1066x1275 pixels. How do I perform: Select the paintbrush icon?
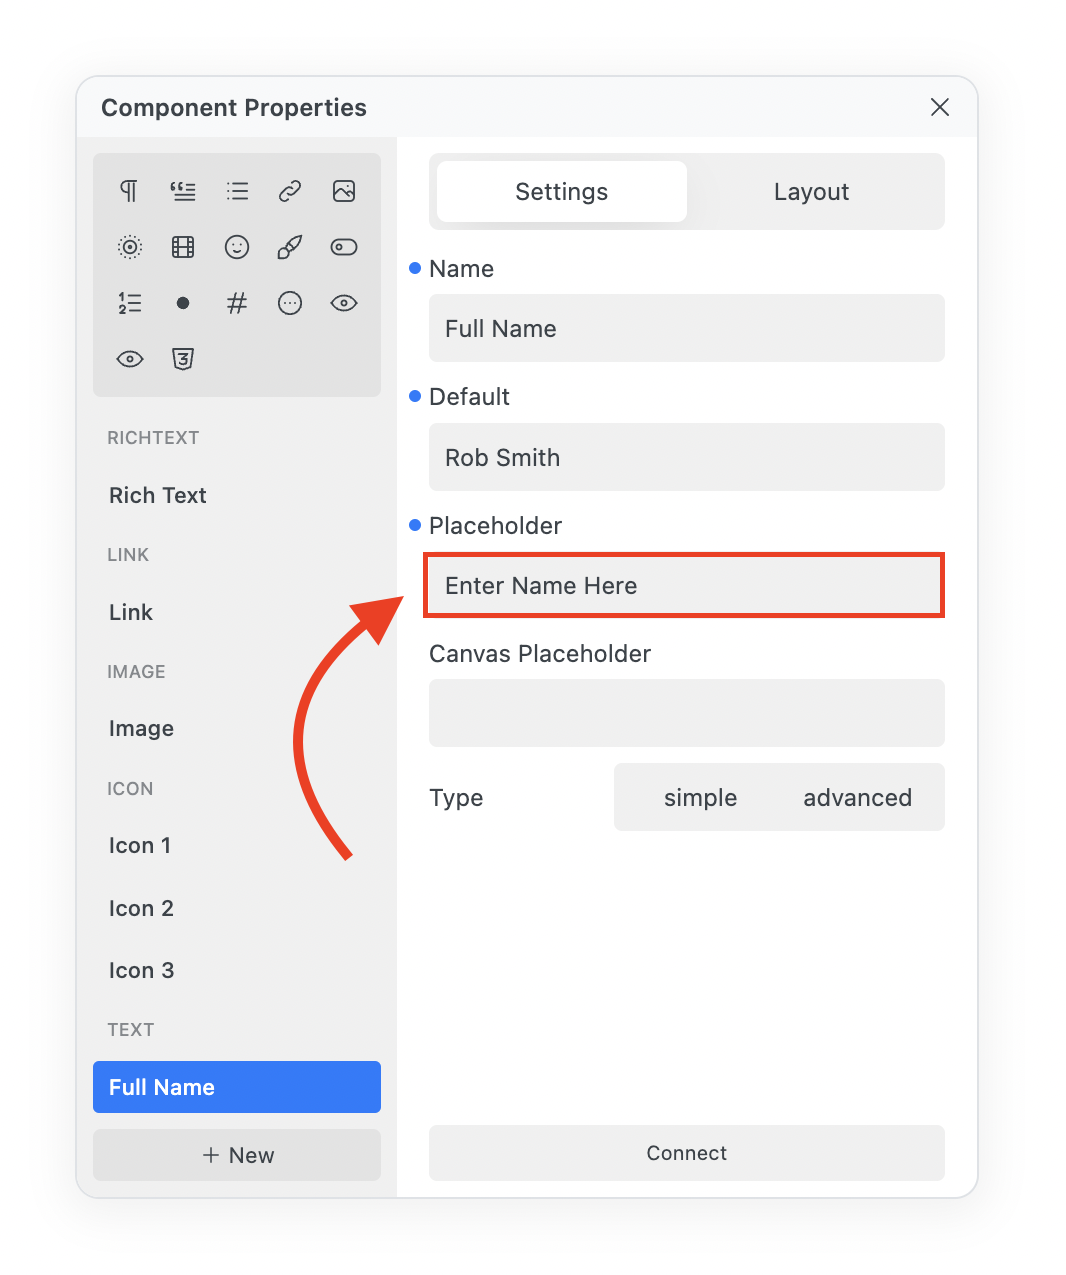(290, 247)
